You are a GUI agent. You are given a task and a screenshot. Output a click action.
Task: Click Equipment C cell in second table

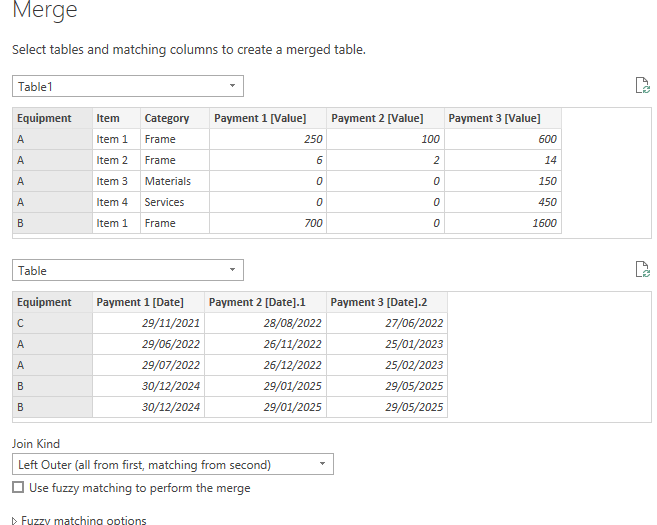[x=52, y=323]
